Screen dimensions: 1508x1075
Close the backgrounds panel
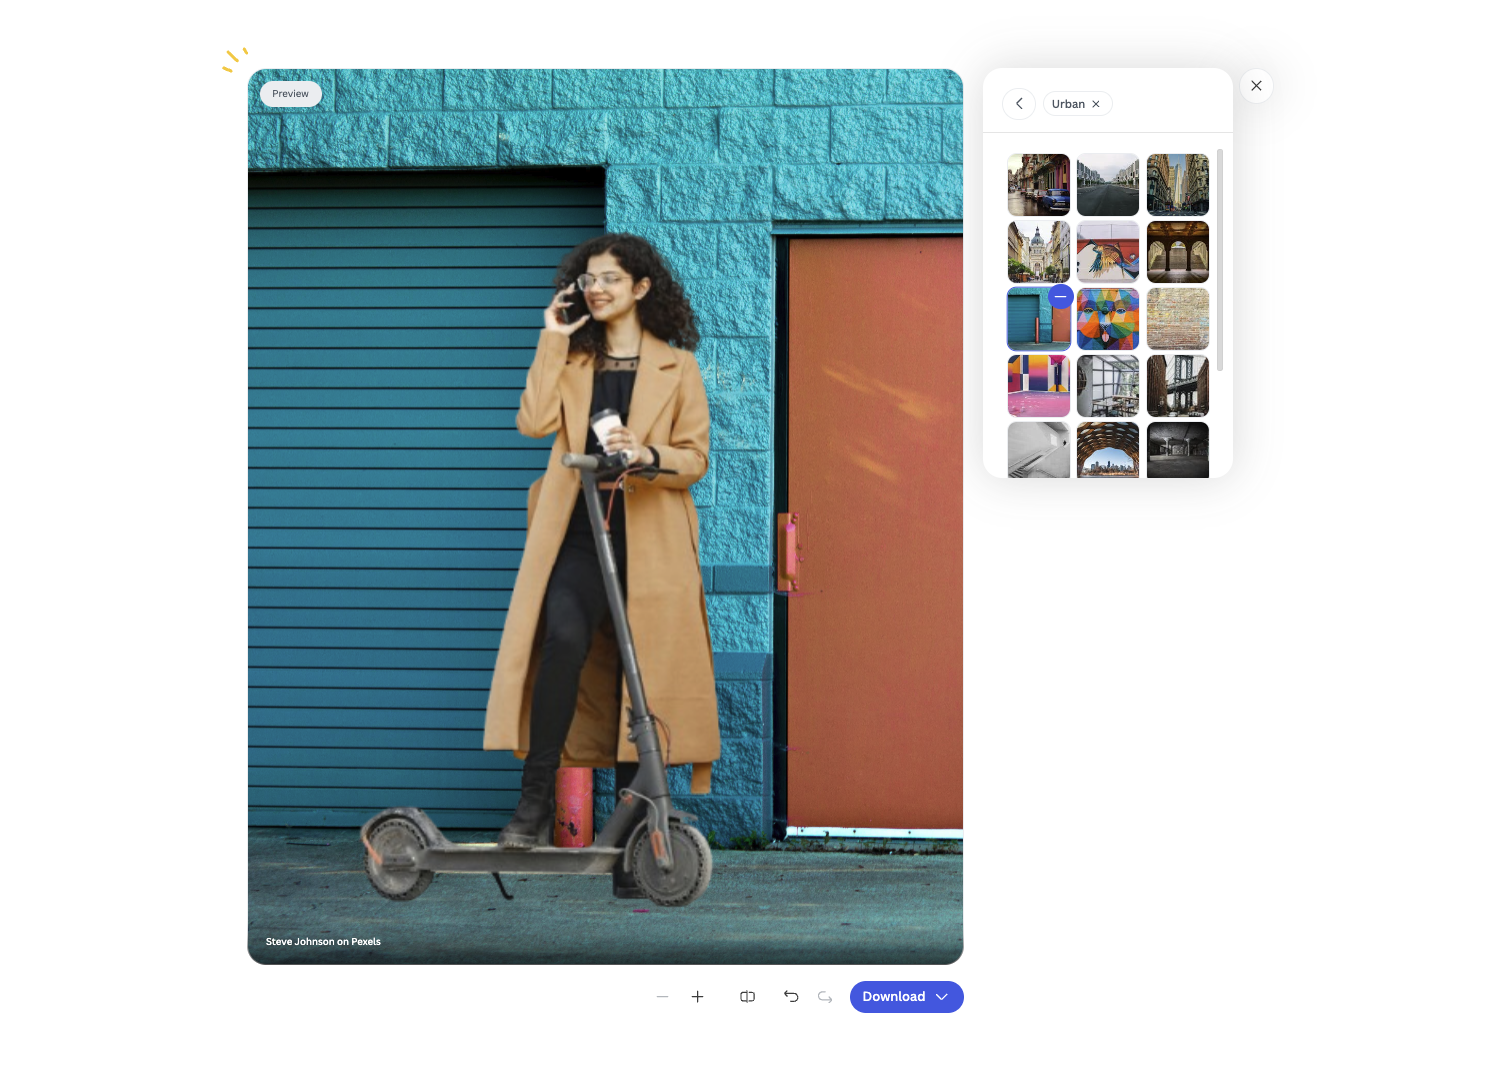1256,86
